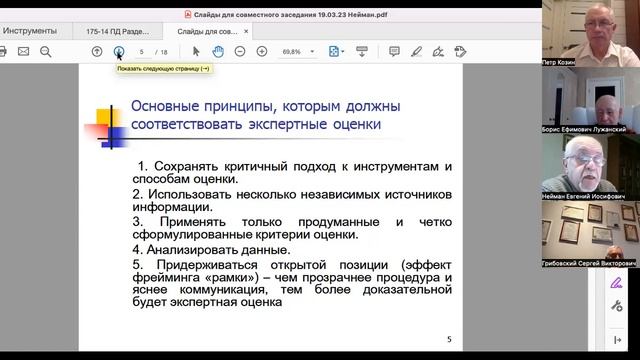
Task: Zoom out with the minus button
Action: click(240, 51)
